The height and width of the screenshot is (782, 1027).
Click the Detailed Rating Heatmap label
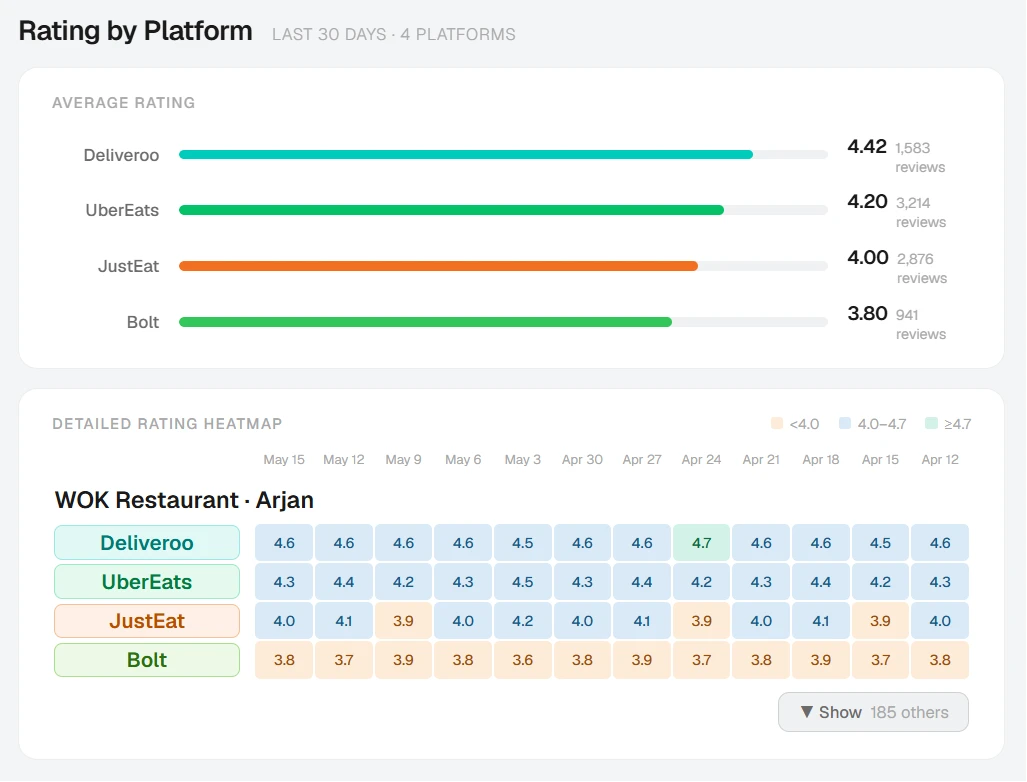pos(167,424)
